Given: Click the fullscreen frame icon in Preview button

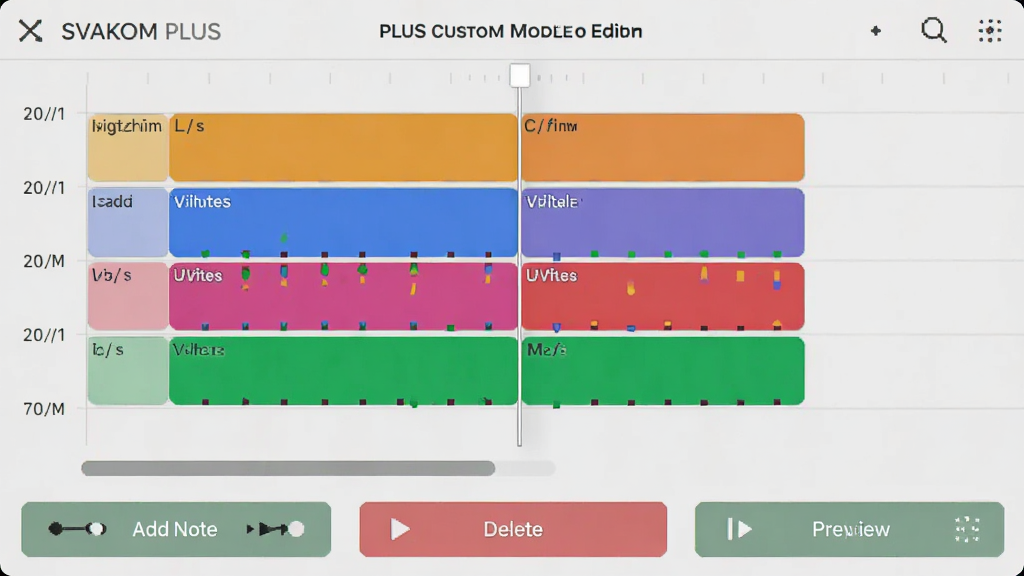Looking at the screenshot, I should 967,529.
